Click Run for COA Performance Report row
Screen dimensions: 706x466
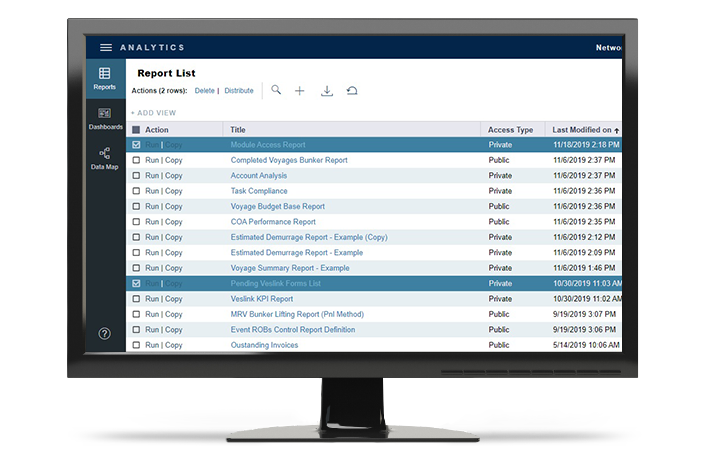pyautogui.click(x=152, y=222)
